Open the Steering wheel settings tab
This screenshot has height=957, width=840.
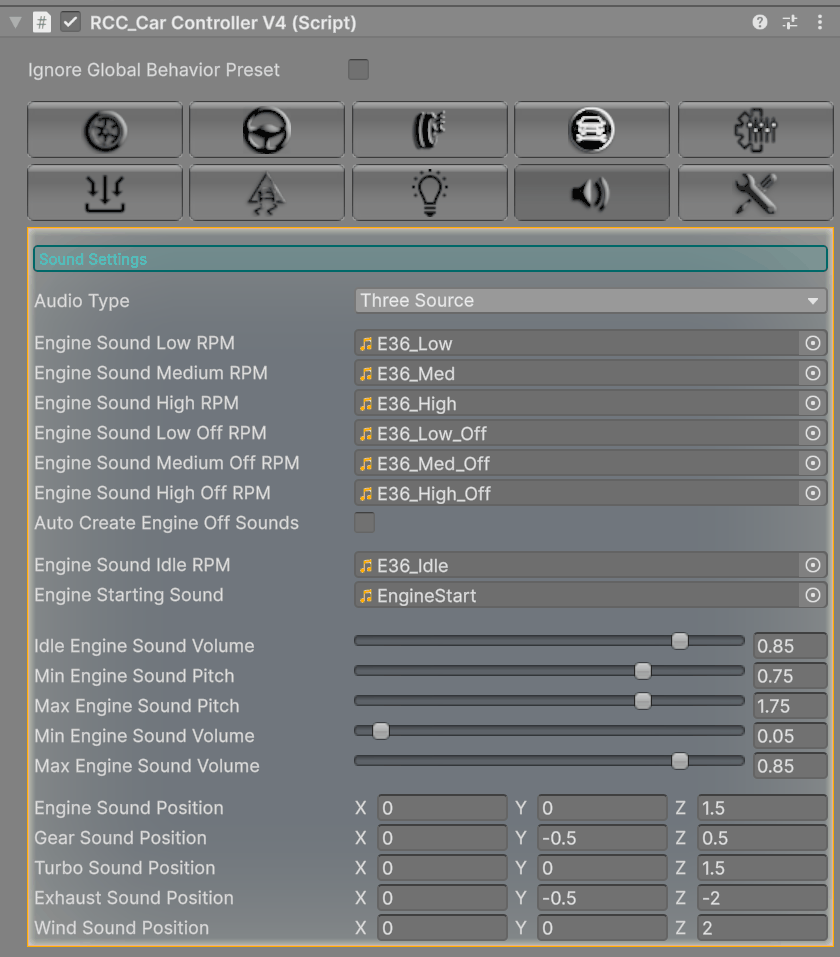(x=267, y=130)
